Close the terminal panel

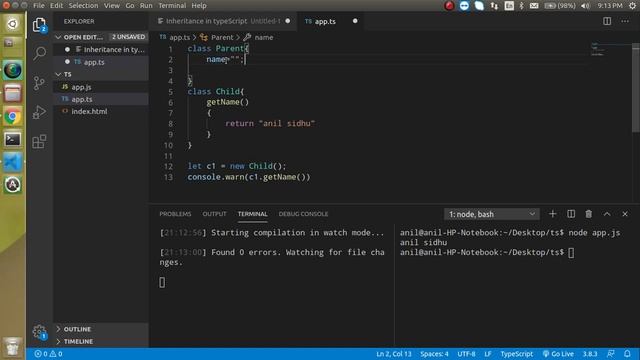click(x=625, y=214)
